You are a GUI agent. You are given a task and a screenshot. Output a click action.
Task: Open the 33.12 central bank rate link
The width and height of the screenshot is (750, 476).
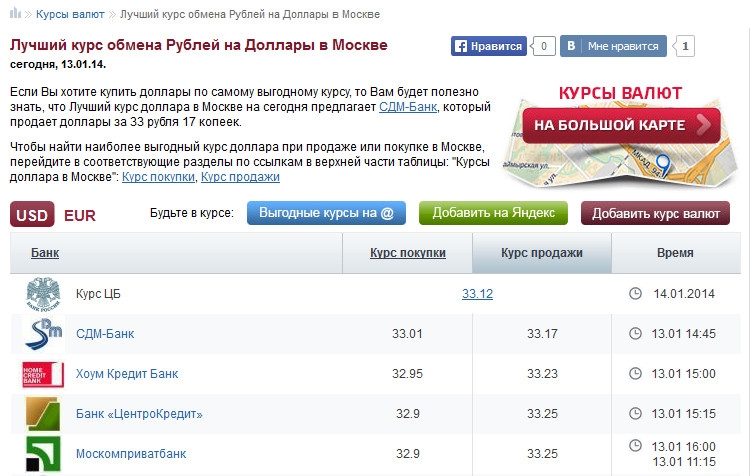(477, 294)
